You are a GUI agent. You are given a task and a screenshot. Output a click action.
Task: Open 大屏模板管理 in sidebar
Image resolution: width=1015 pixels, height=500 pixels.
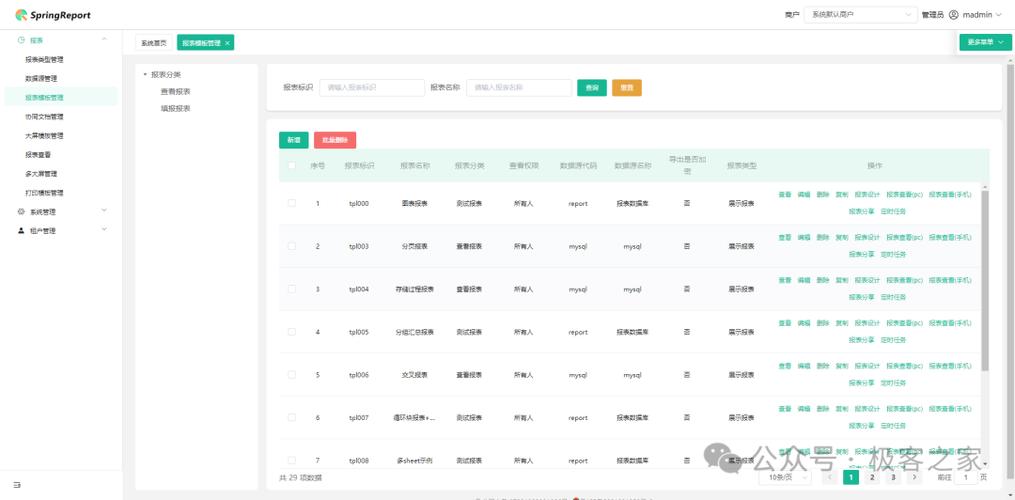(44, 136)
